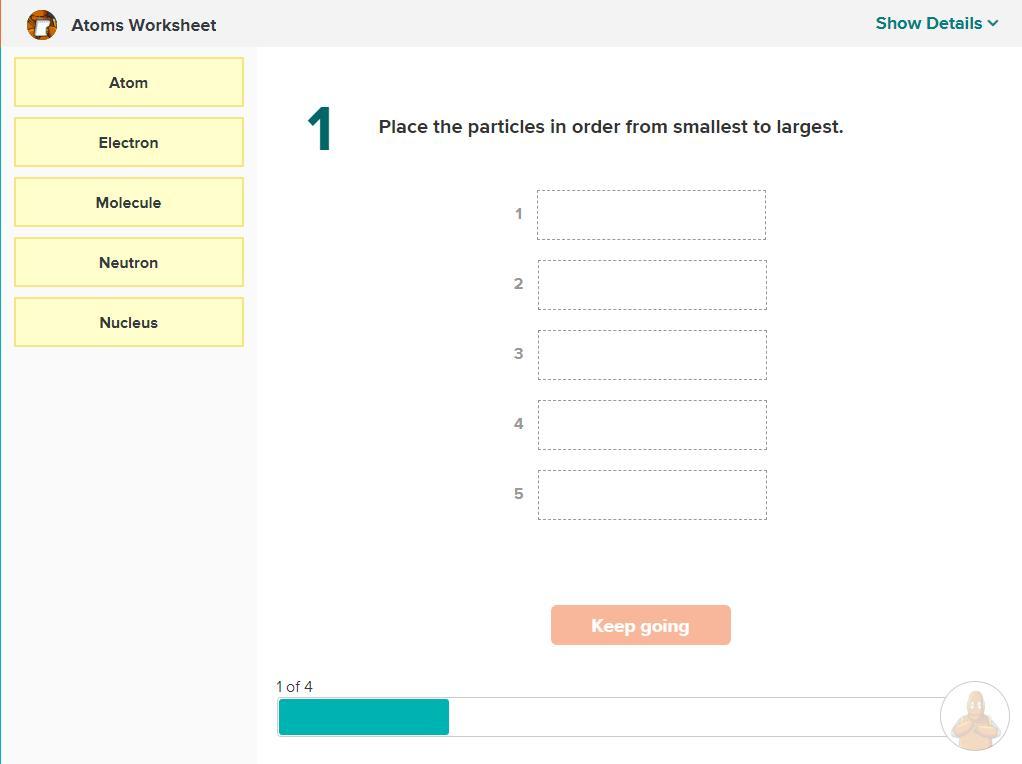The height and width of the screenshot is (764, 1022).
Task: Click the teal progress bar fill
Action: (363, 717)
